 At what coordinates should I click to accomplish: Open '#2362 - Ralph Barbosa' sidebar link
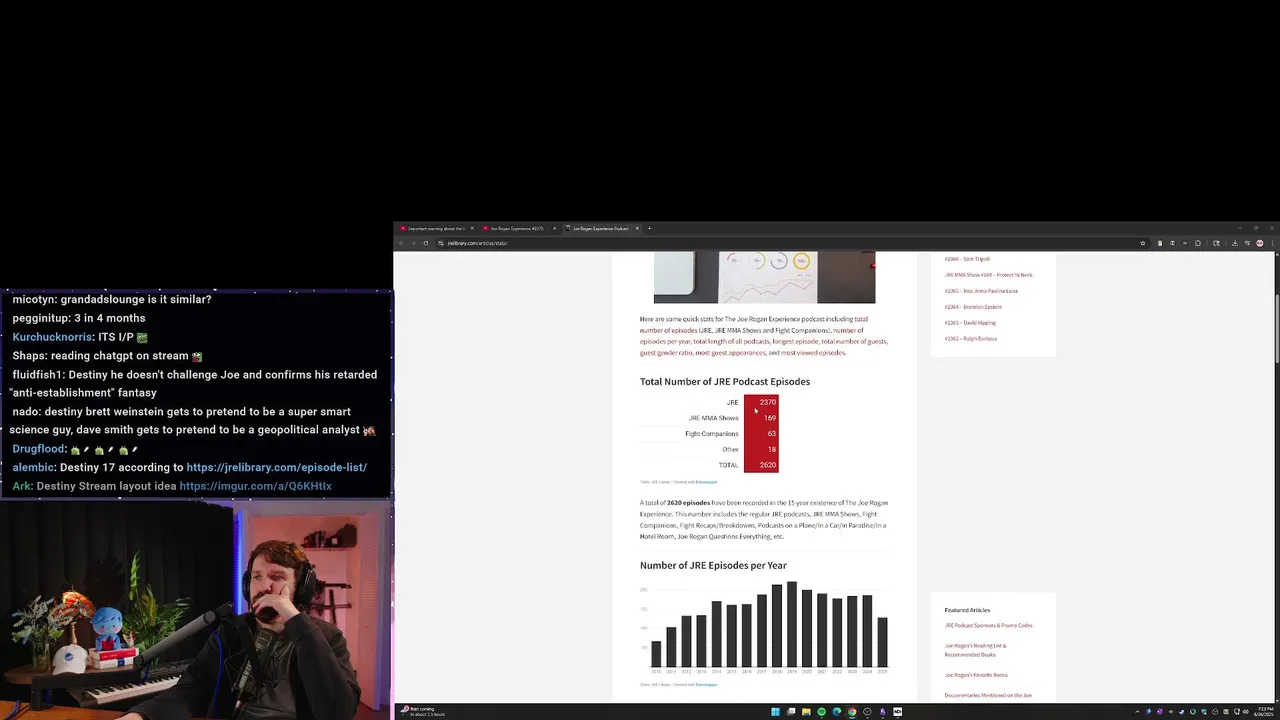(x=970, y=339)
